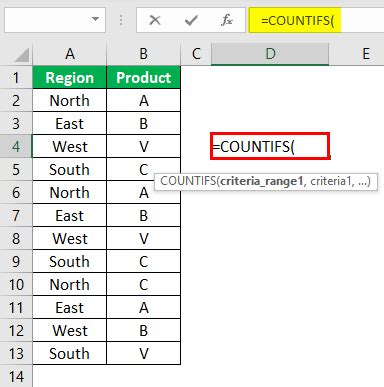This screenshot has height=387, width=384.
Task: Open Insert Function fx dialog
Action: (227, 21)
